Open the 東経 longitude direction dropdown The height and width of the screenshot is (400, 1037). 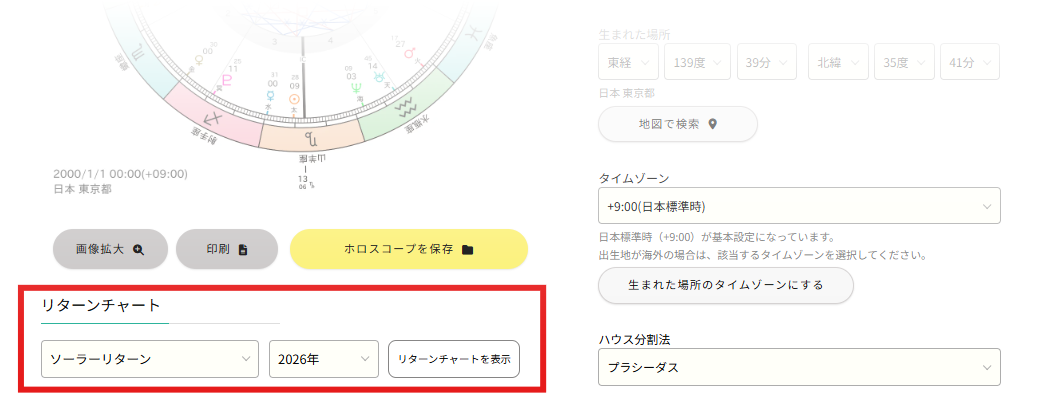[628, 62]
